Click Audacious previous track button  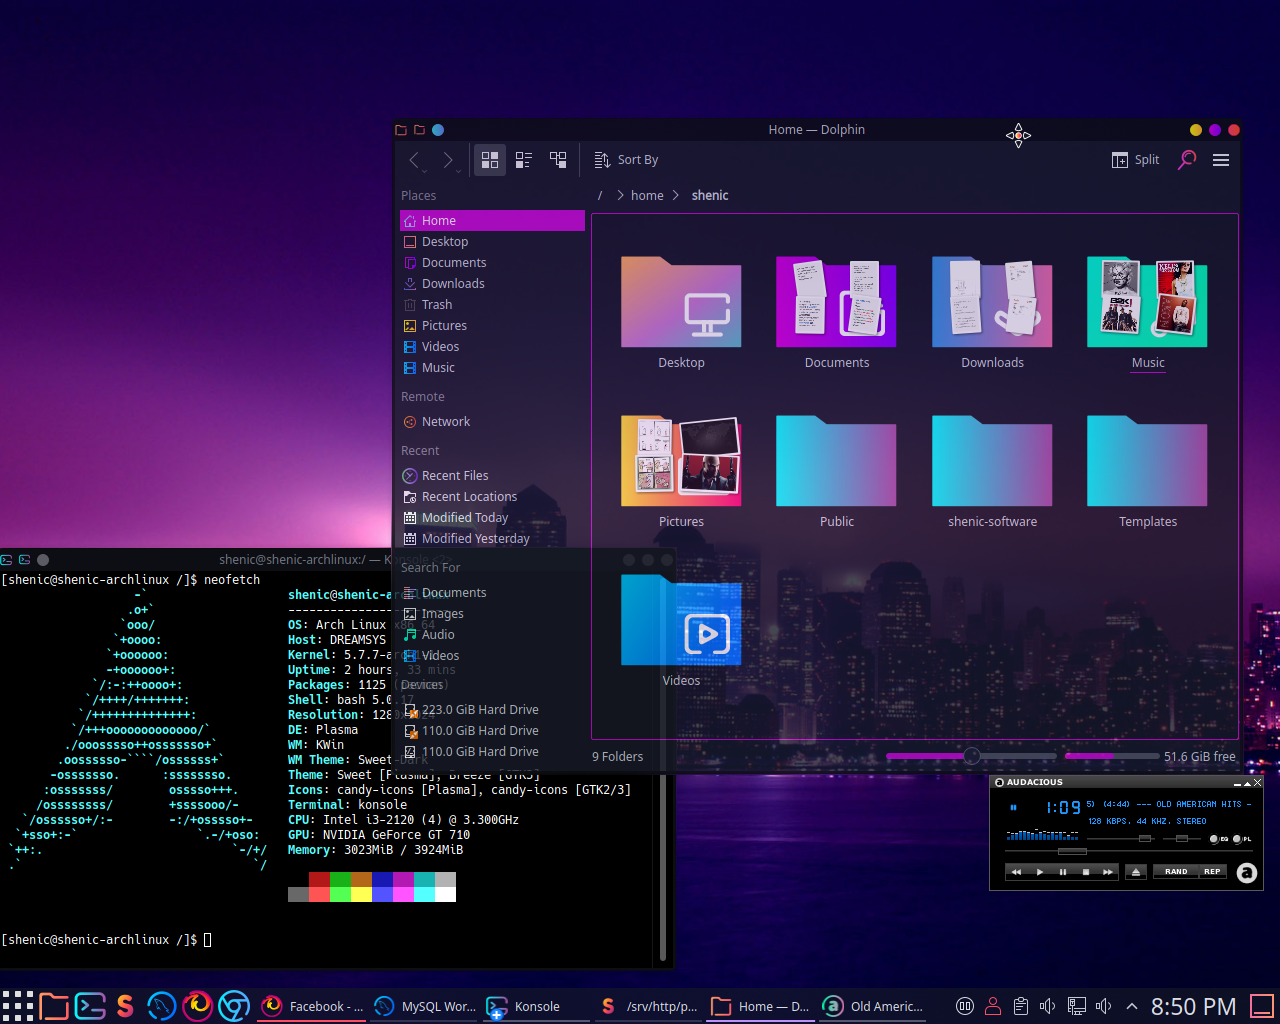(x=1016, y=872)
